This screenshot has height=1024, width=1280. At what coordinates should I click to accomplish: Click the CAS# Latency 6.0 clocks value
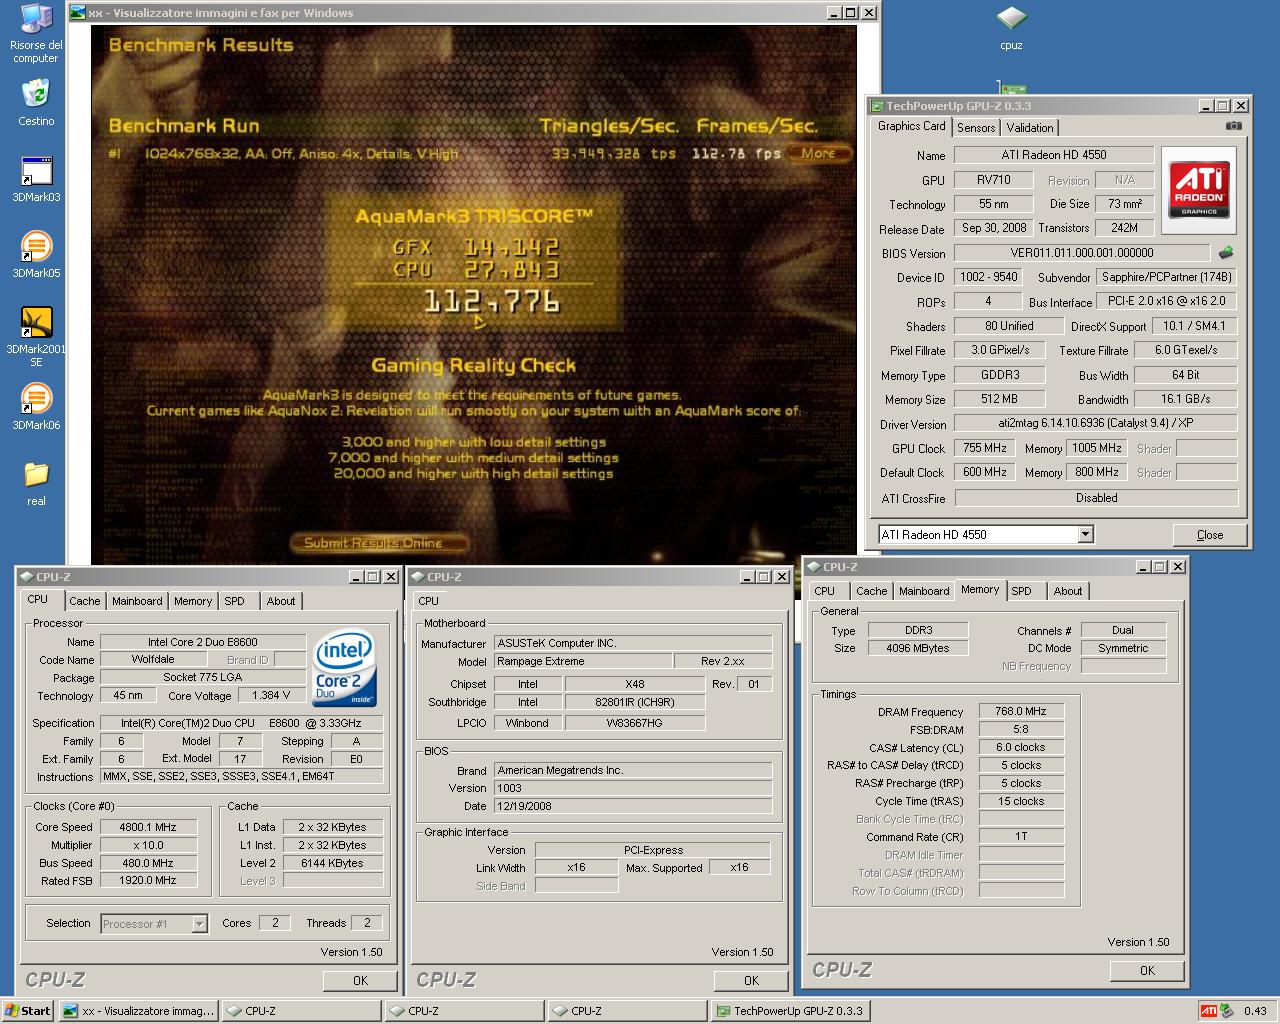pos(1021,747)
